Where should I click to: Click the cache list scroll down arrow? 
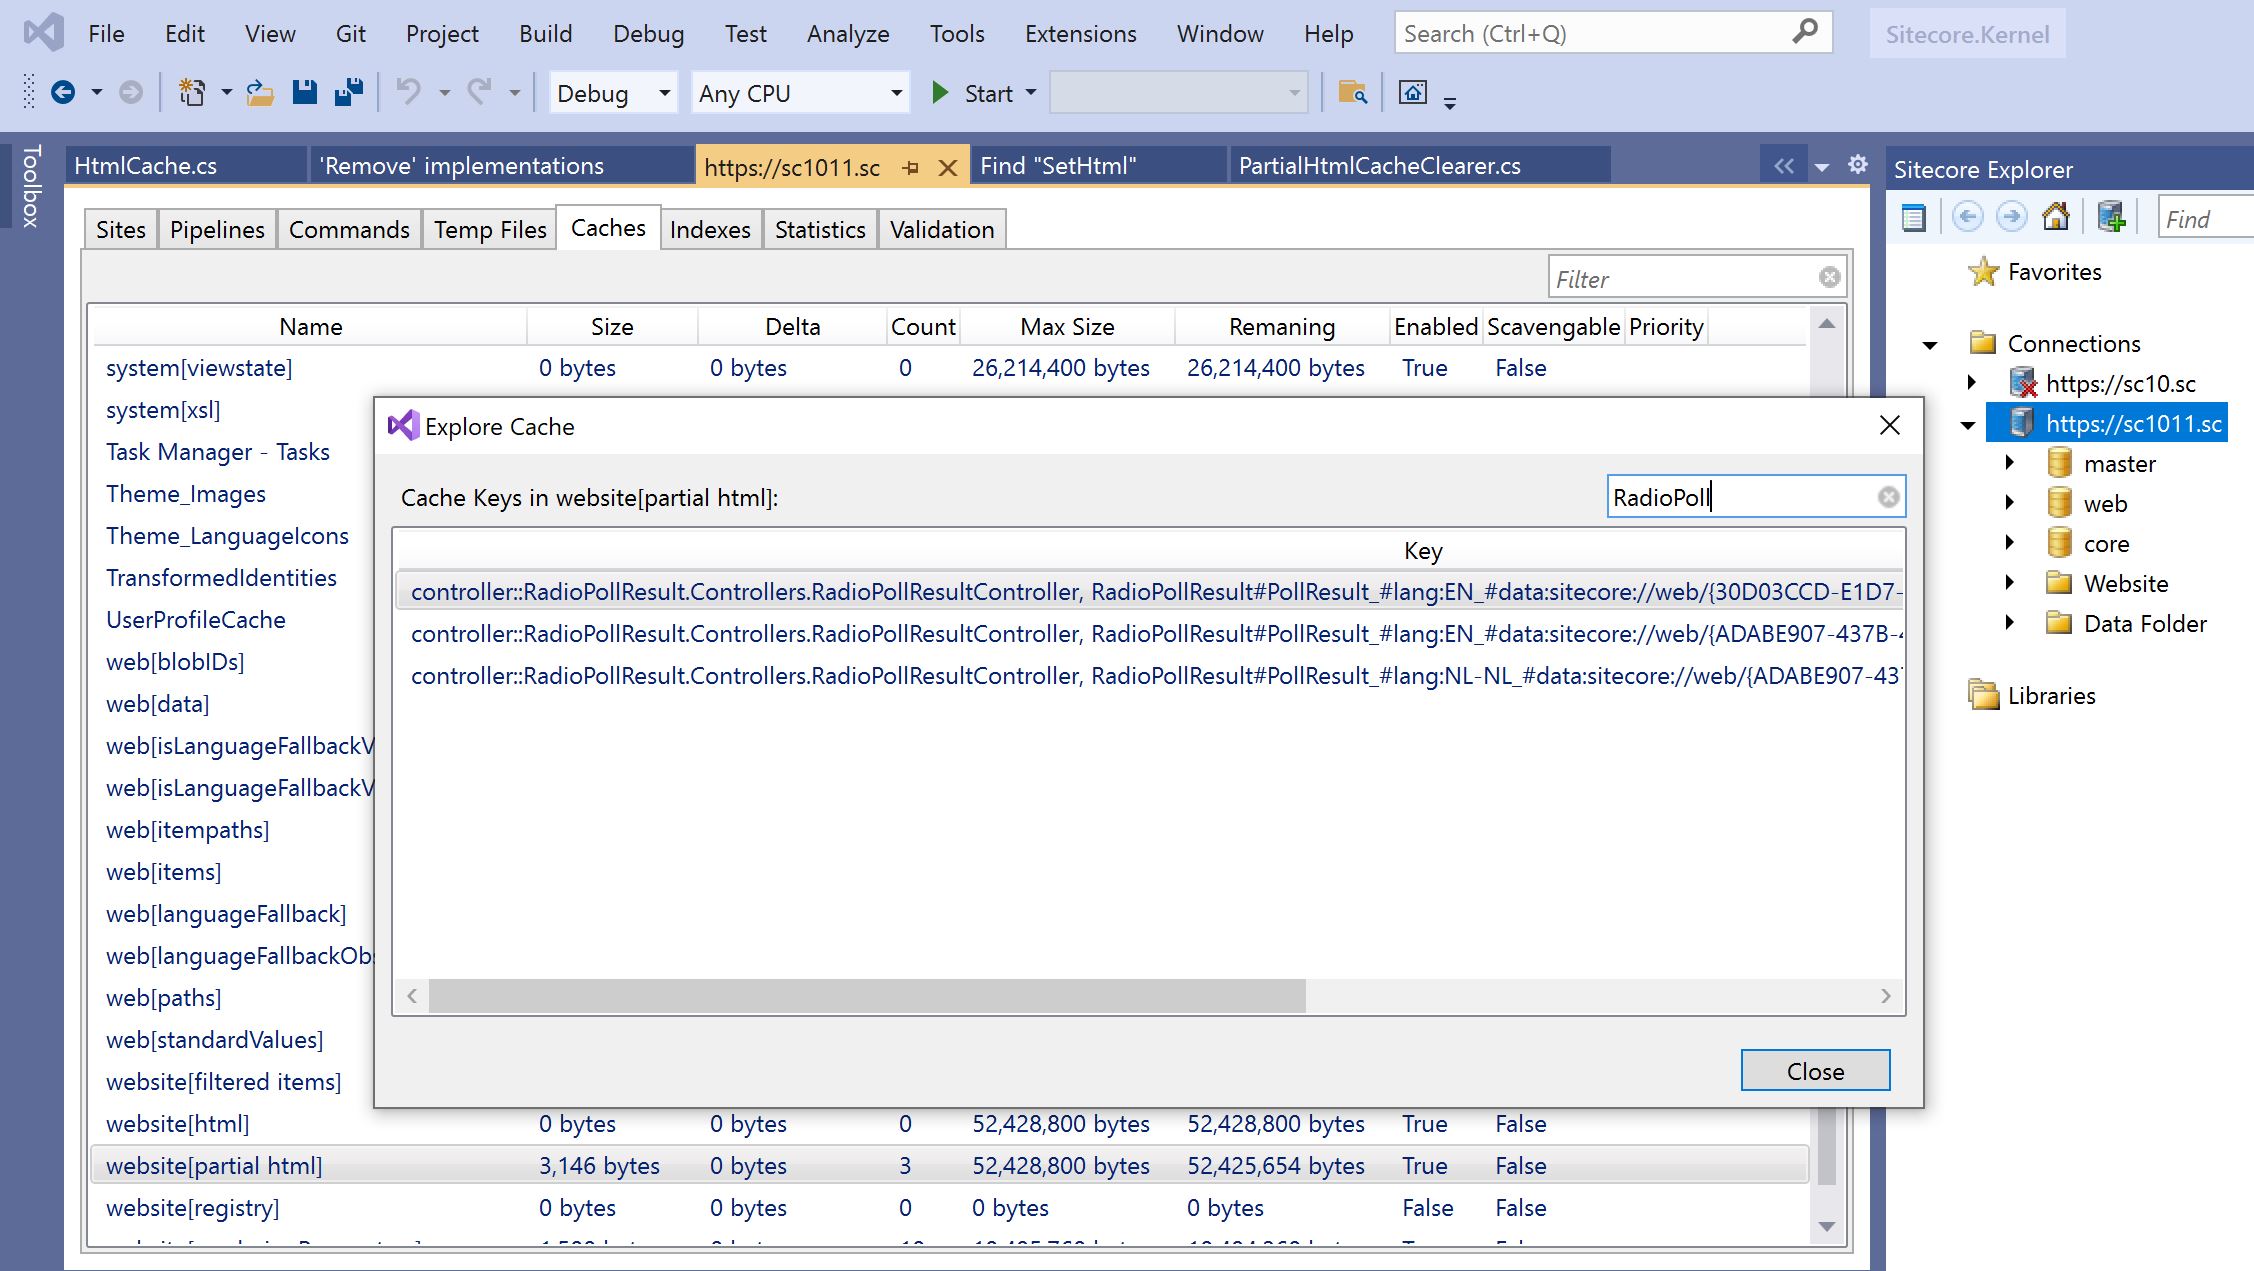(1827, 1226)
